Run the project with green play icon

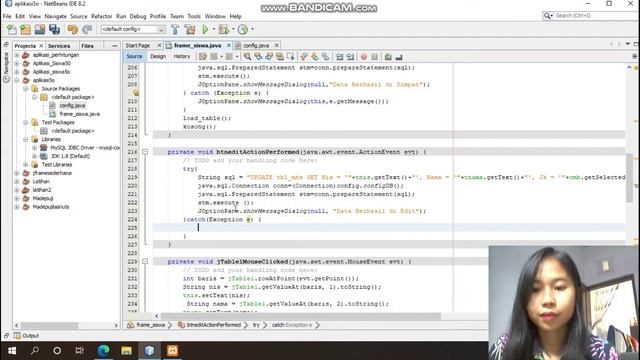point(205,29)
